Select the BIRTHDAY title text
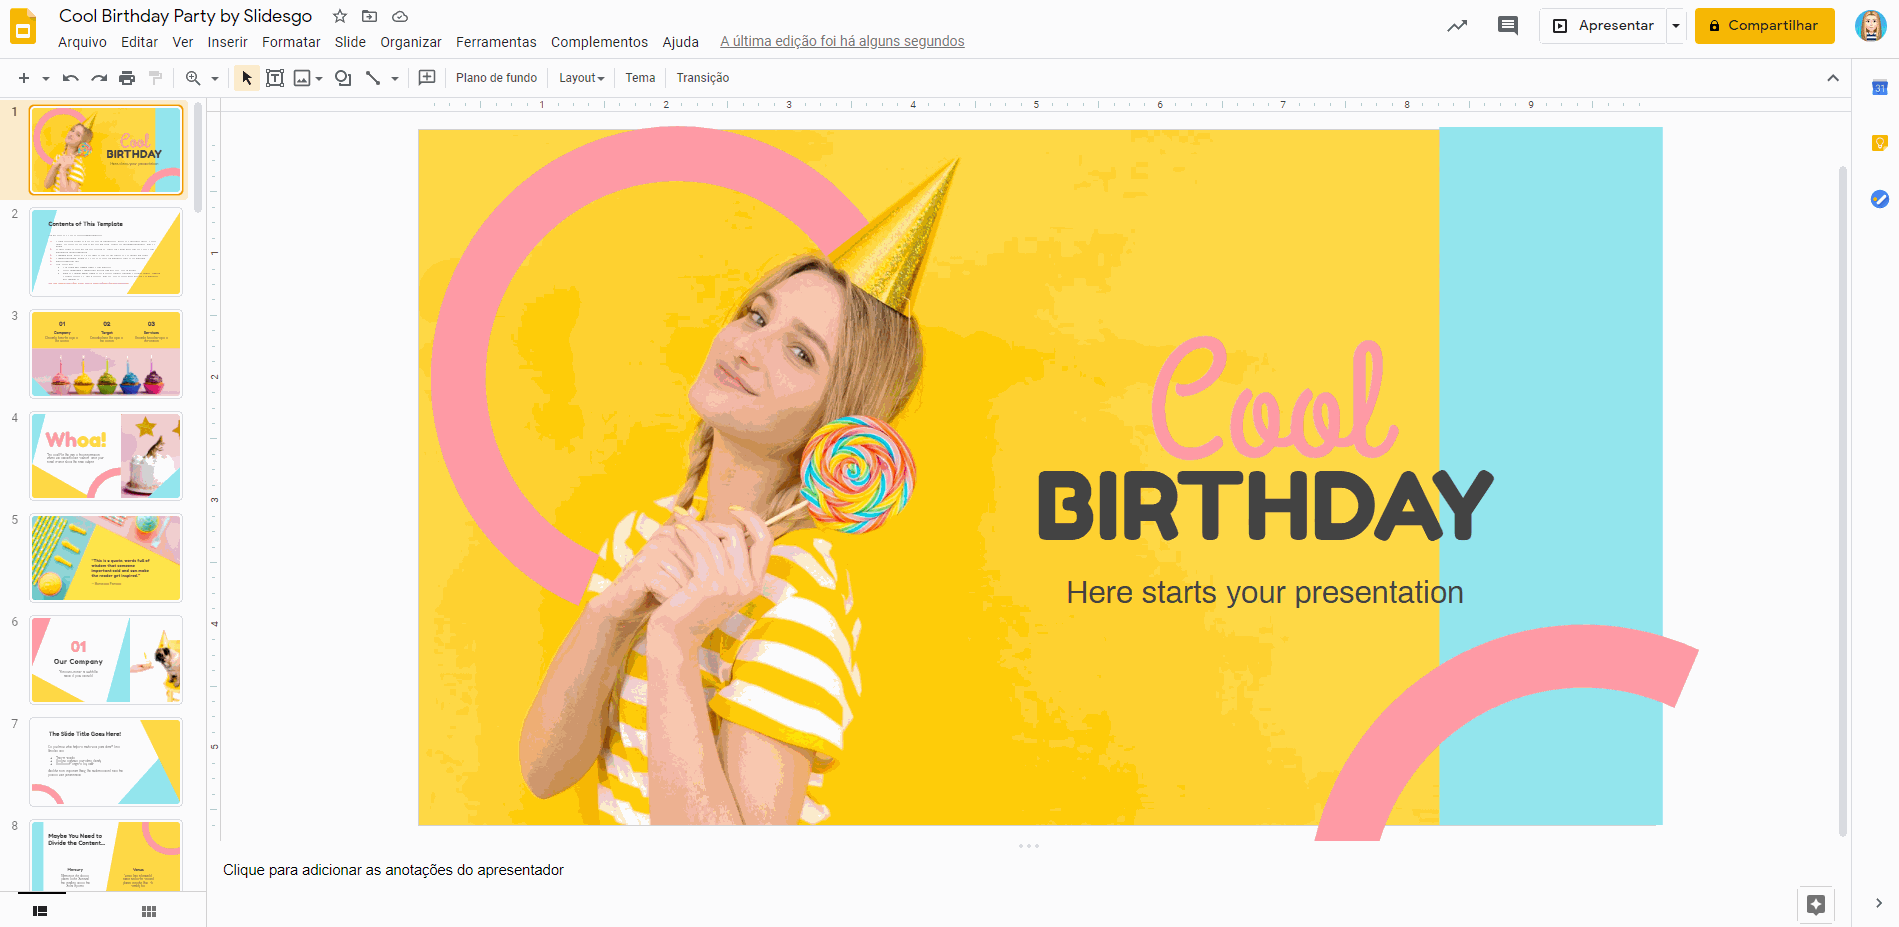The height and width of the screenshot is (927, 1899). pyautogui.click(x=1265, y=506)
